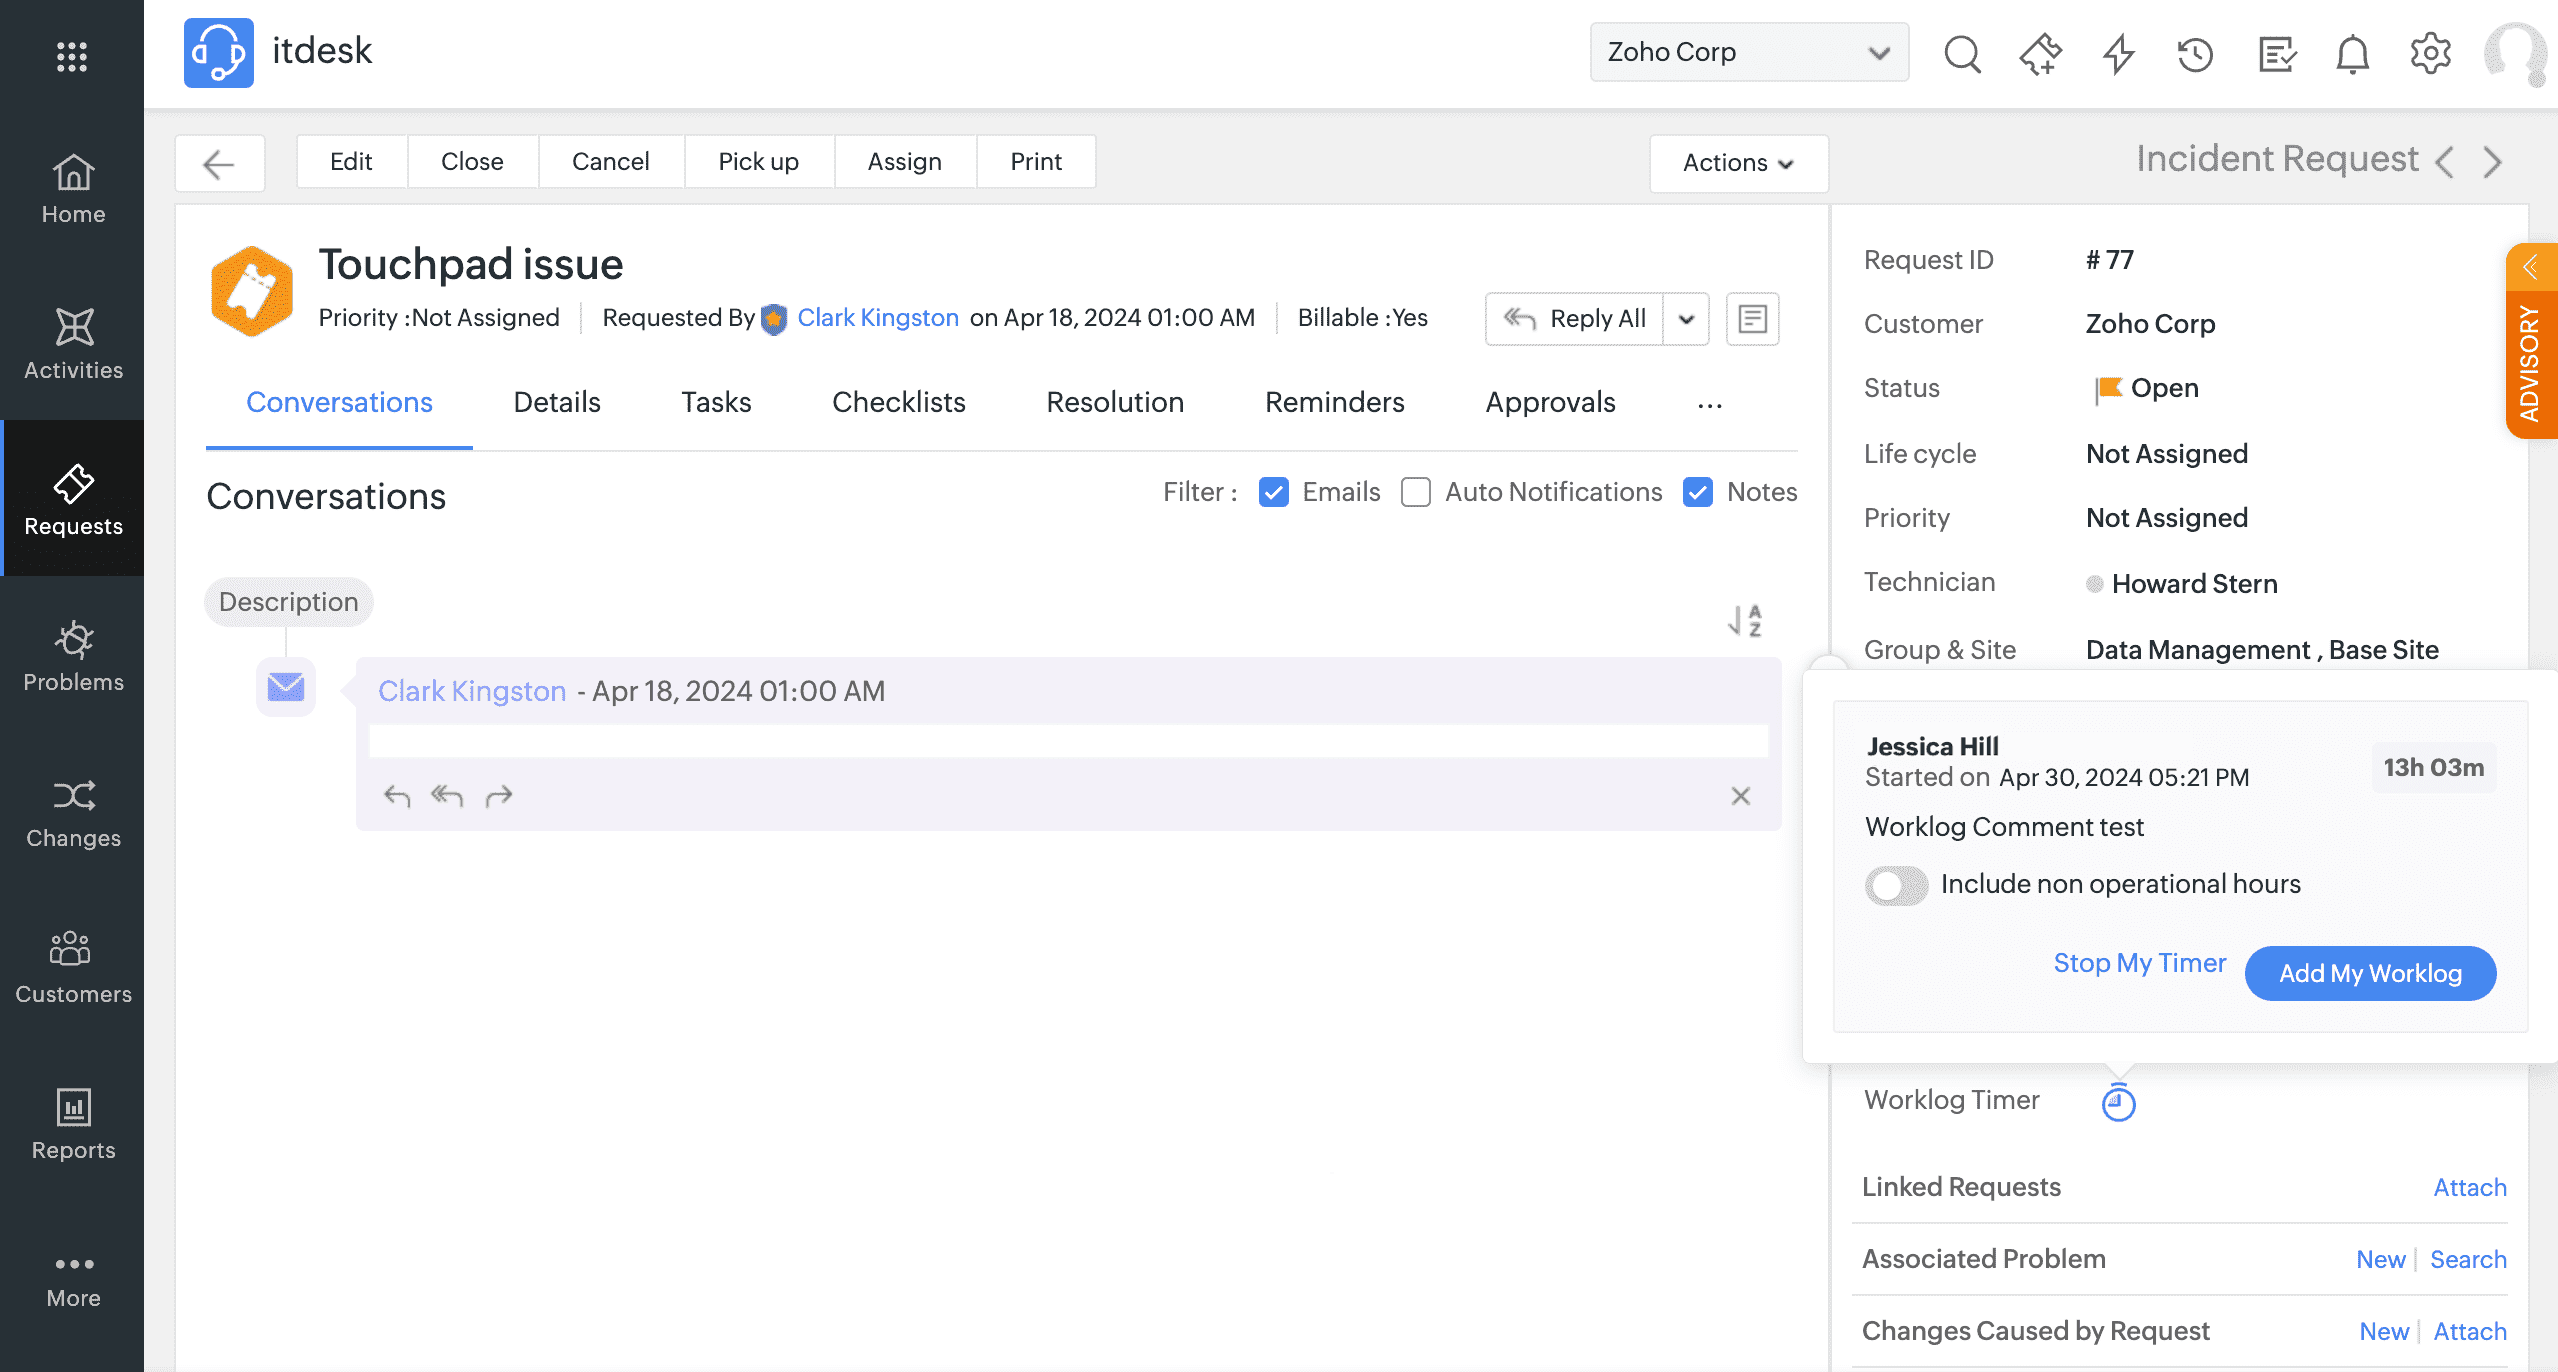Open the notifications bell icon

2352,54
